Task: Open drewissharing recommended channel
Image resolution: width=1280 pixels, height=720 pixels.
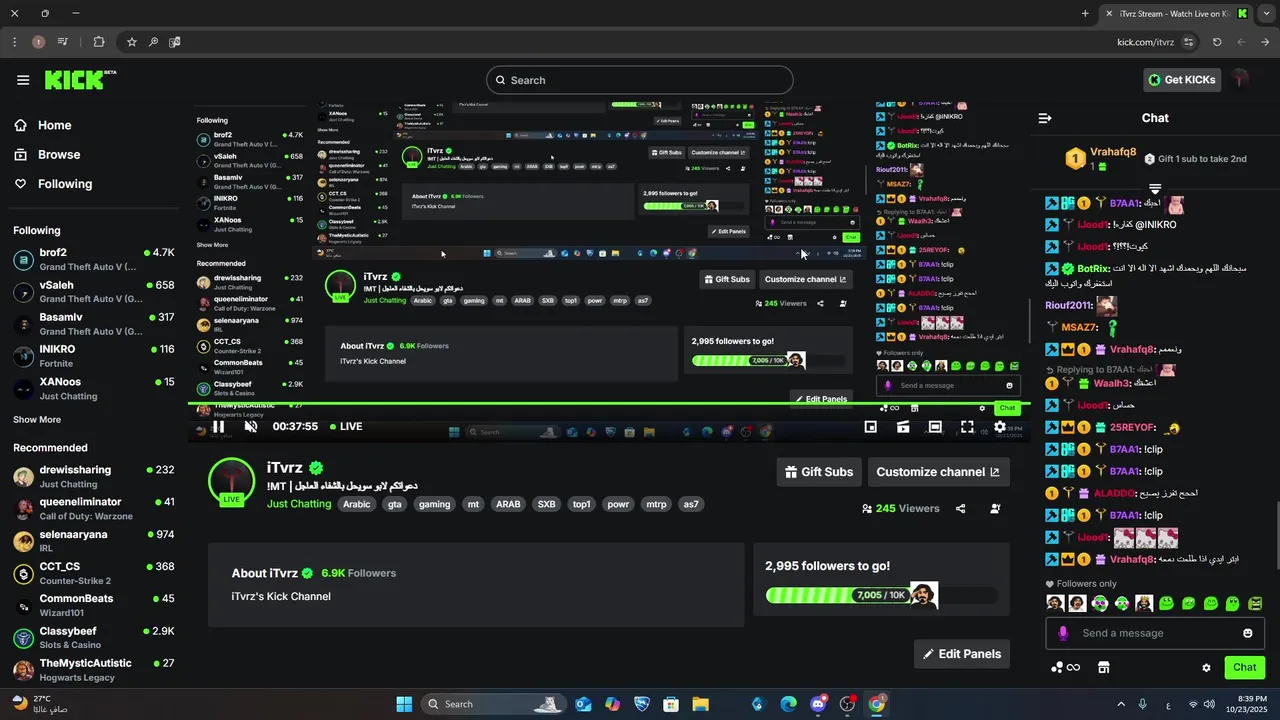Action: pyautogui.click(x=94, y=477)
